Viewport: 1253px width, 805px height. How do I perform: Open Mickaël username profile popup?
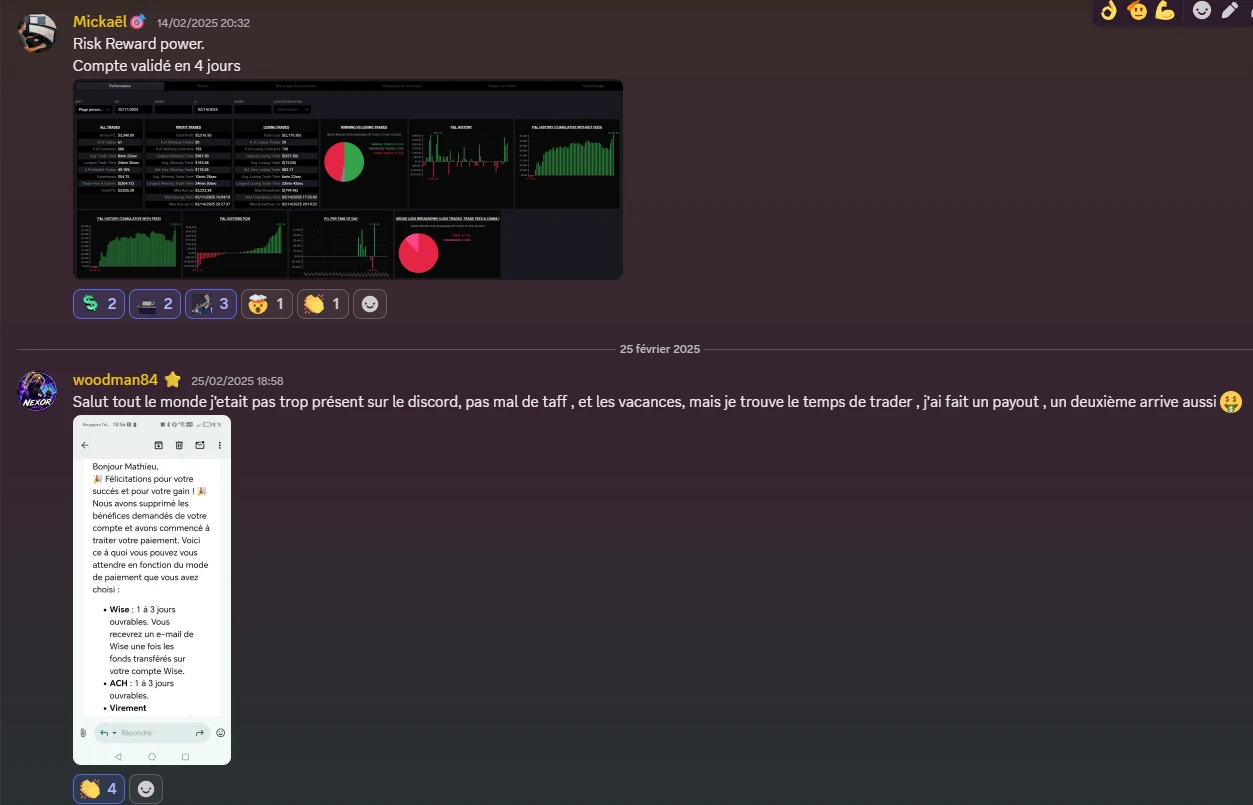pyautogui.click(x=99, y=22)
